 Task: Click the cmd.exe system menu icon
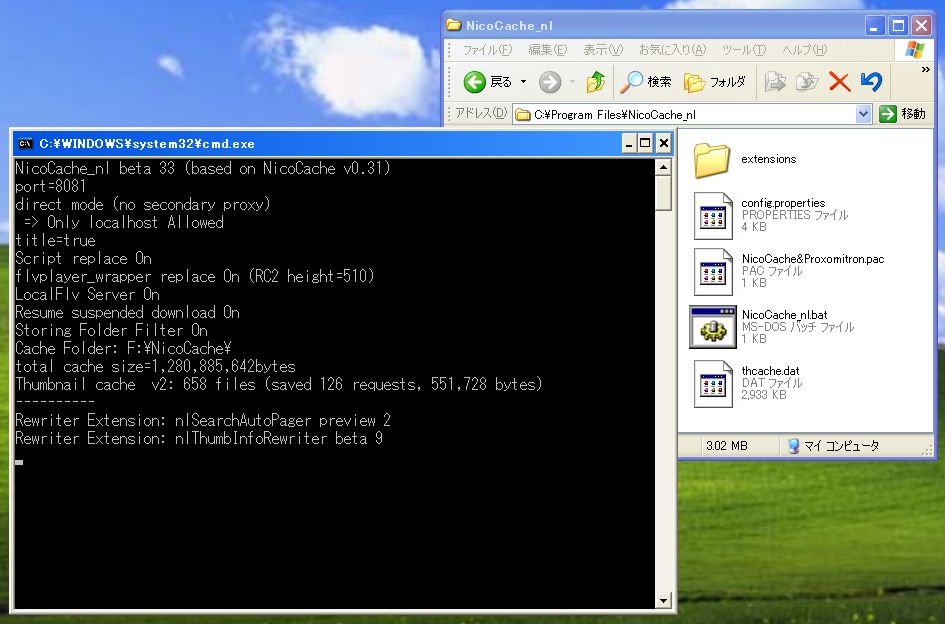(x=25, y=143)
